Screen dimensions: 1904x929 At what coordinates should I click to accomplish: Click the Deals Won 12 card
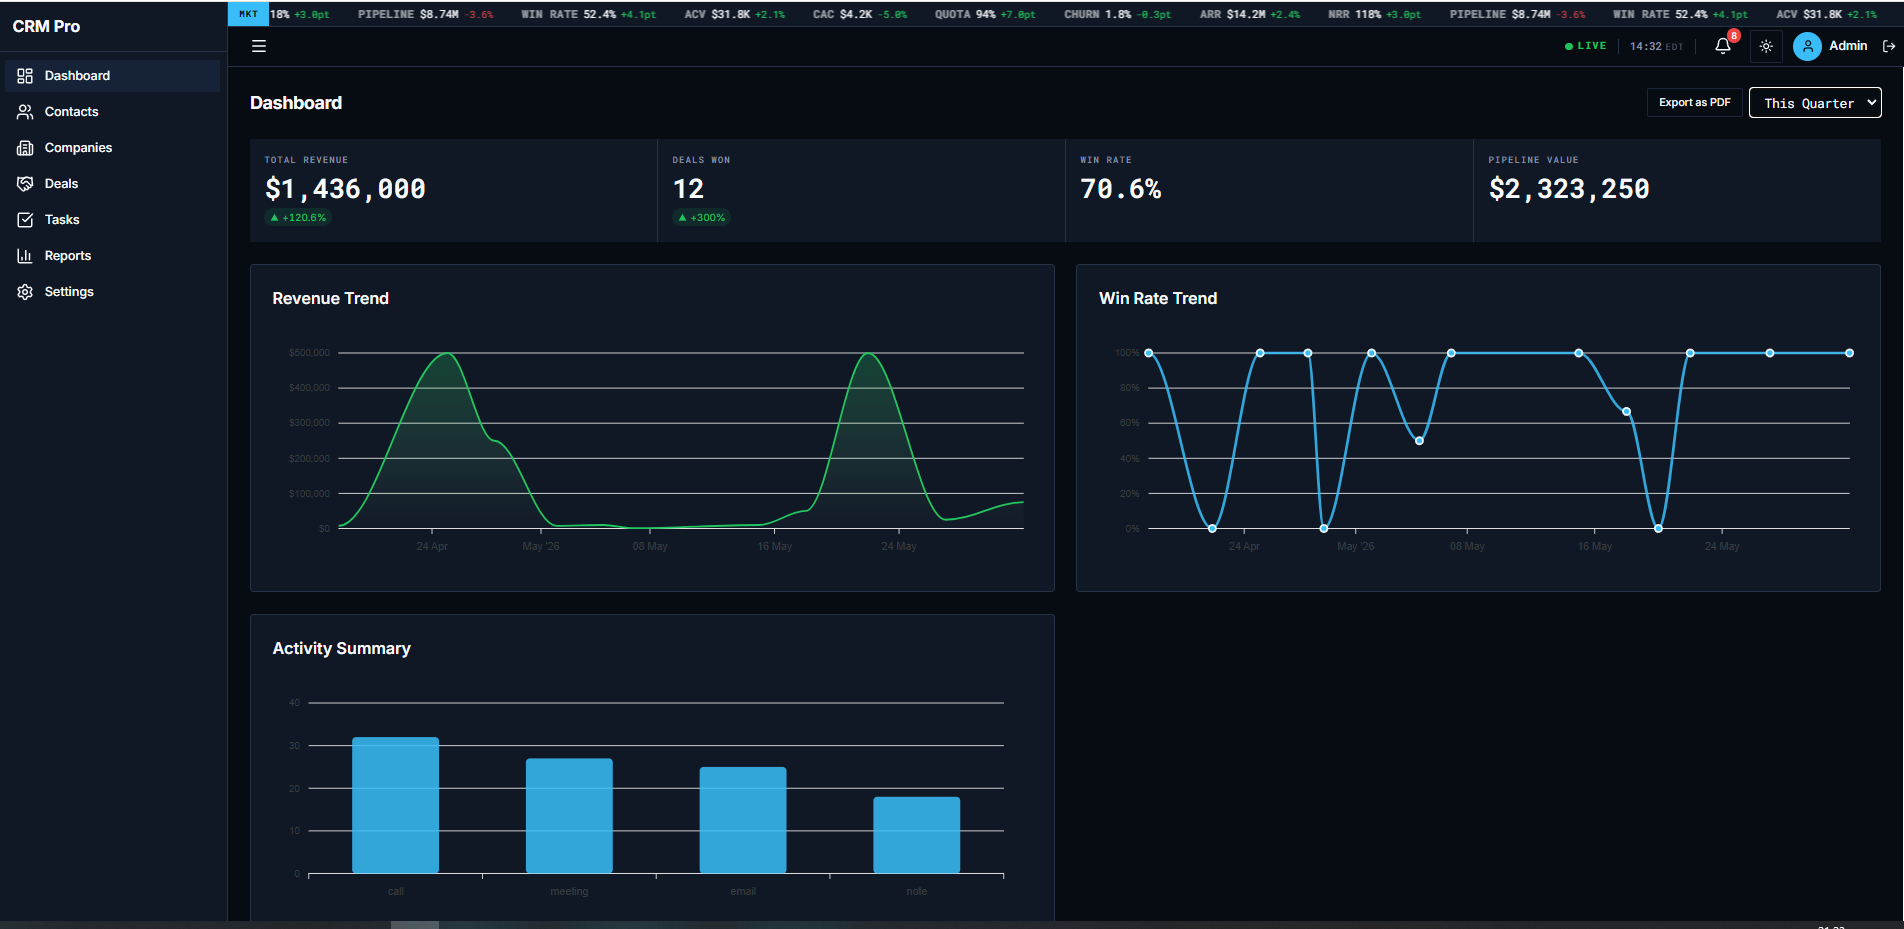tap(861, 190)
